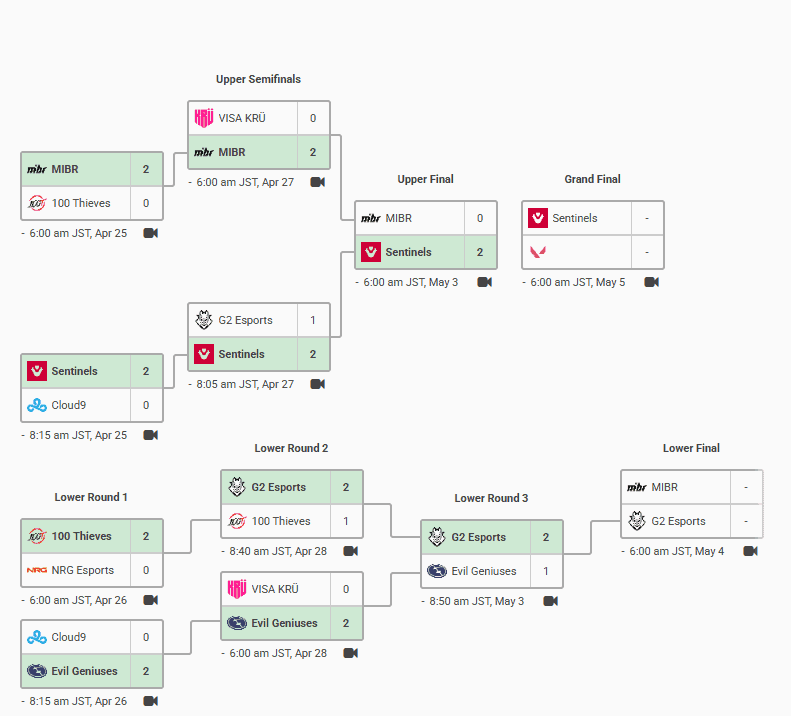791x716 pixels.
Task: Click the VISA KRÜ logo in Upper Semifinals
Action: click(204, 118)
